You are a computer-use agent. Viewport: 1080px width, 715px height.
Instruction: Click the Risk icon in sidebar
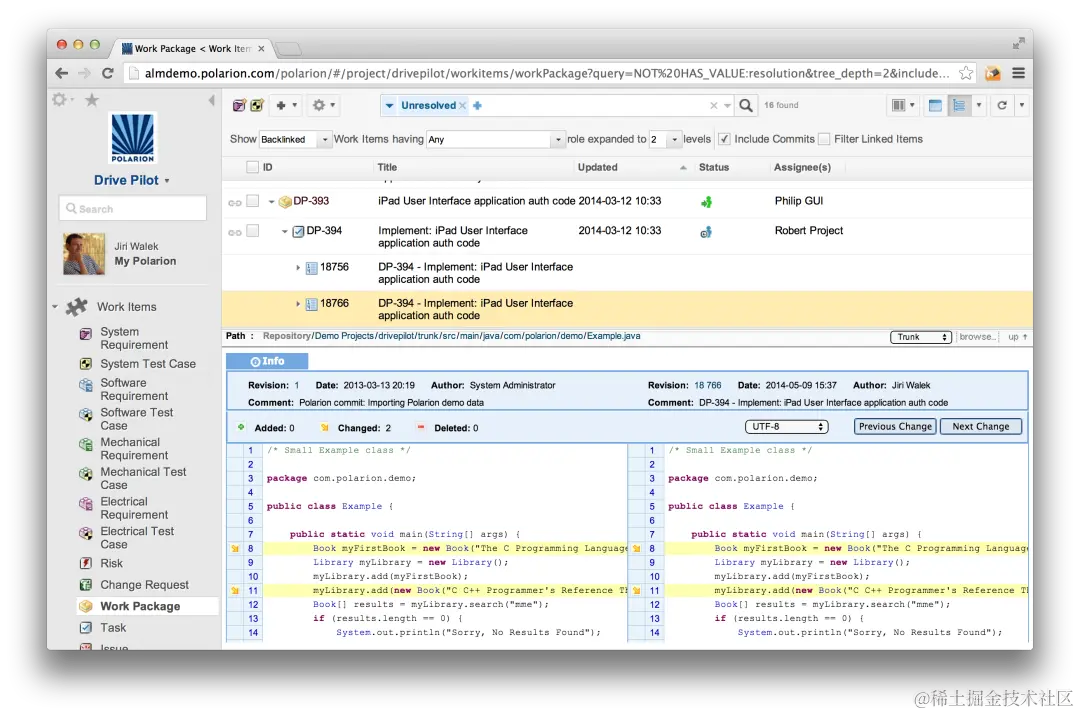tap(85, 563)
